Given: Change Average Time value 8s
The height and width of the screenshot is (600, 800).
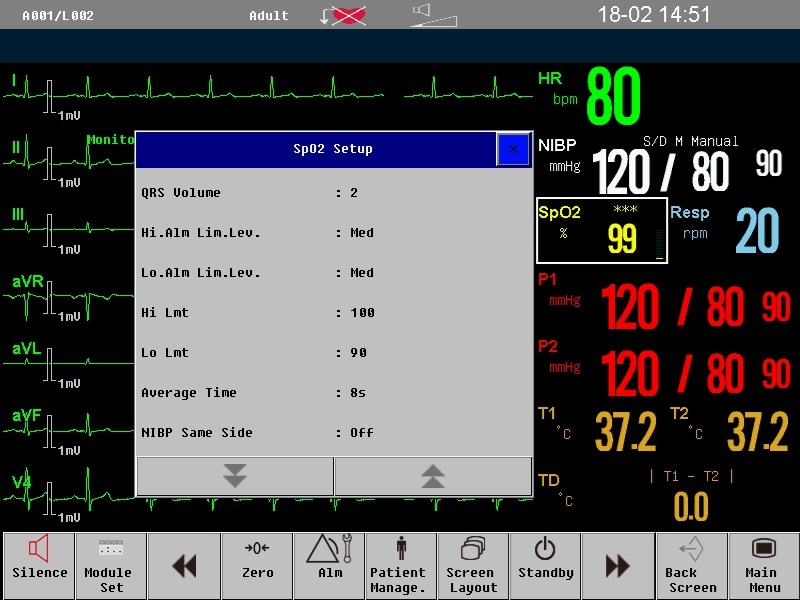Looking at the screenshot, I should click(x=358, y=393).
